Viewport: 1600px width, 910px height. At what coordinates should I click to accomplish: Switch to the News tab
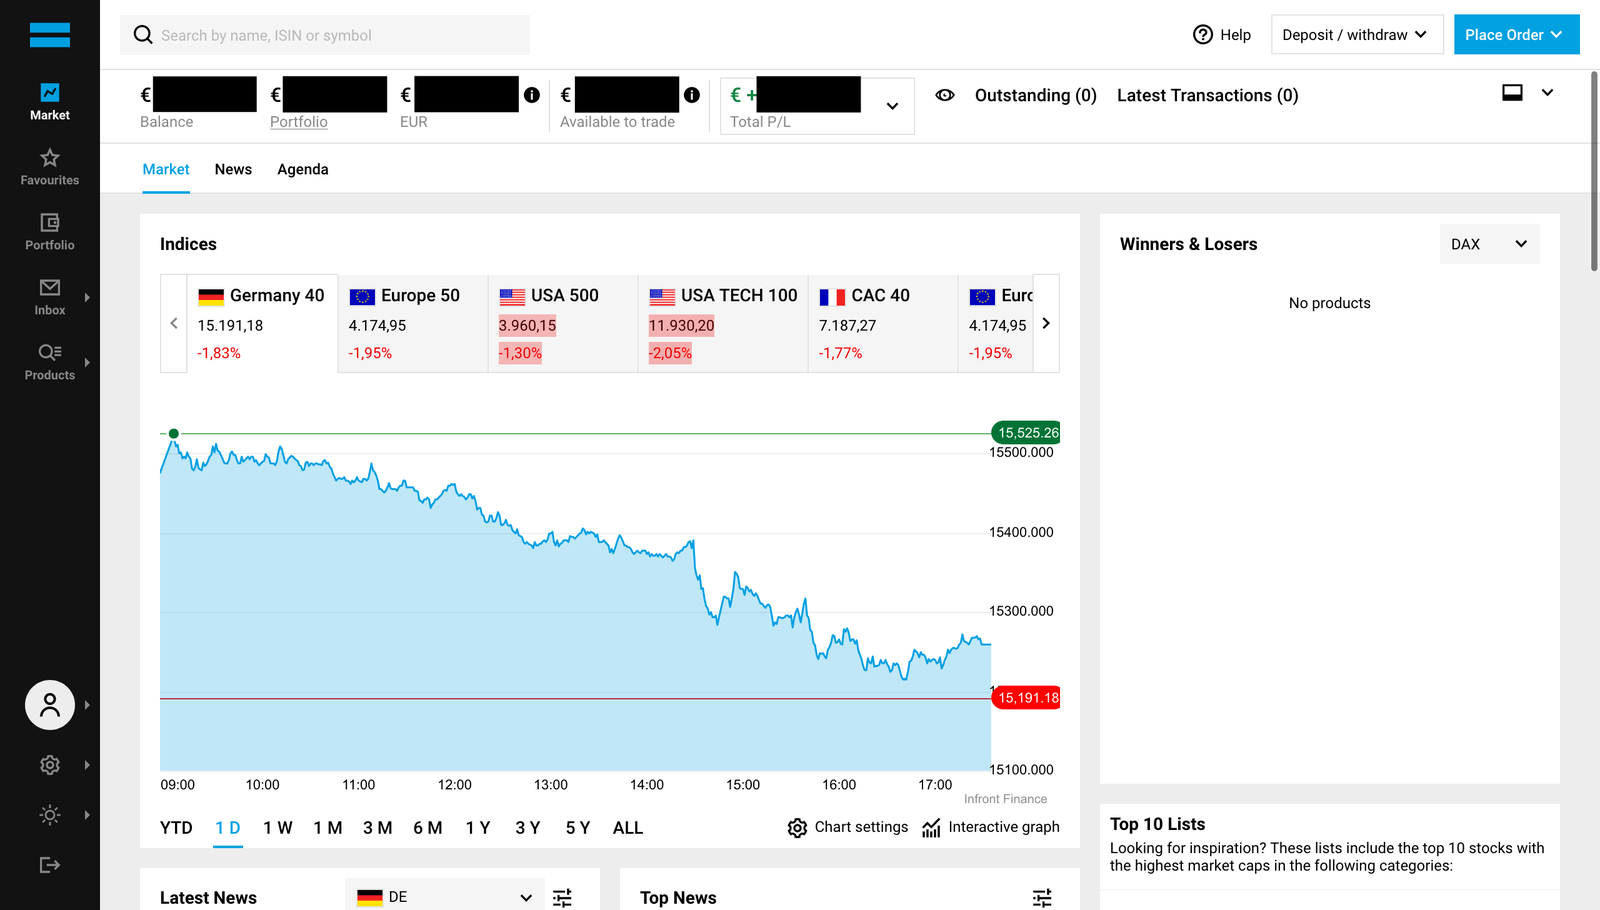tap(233, 169)
